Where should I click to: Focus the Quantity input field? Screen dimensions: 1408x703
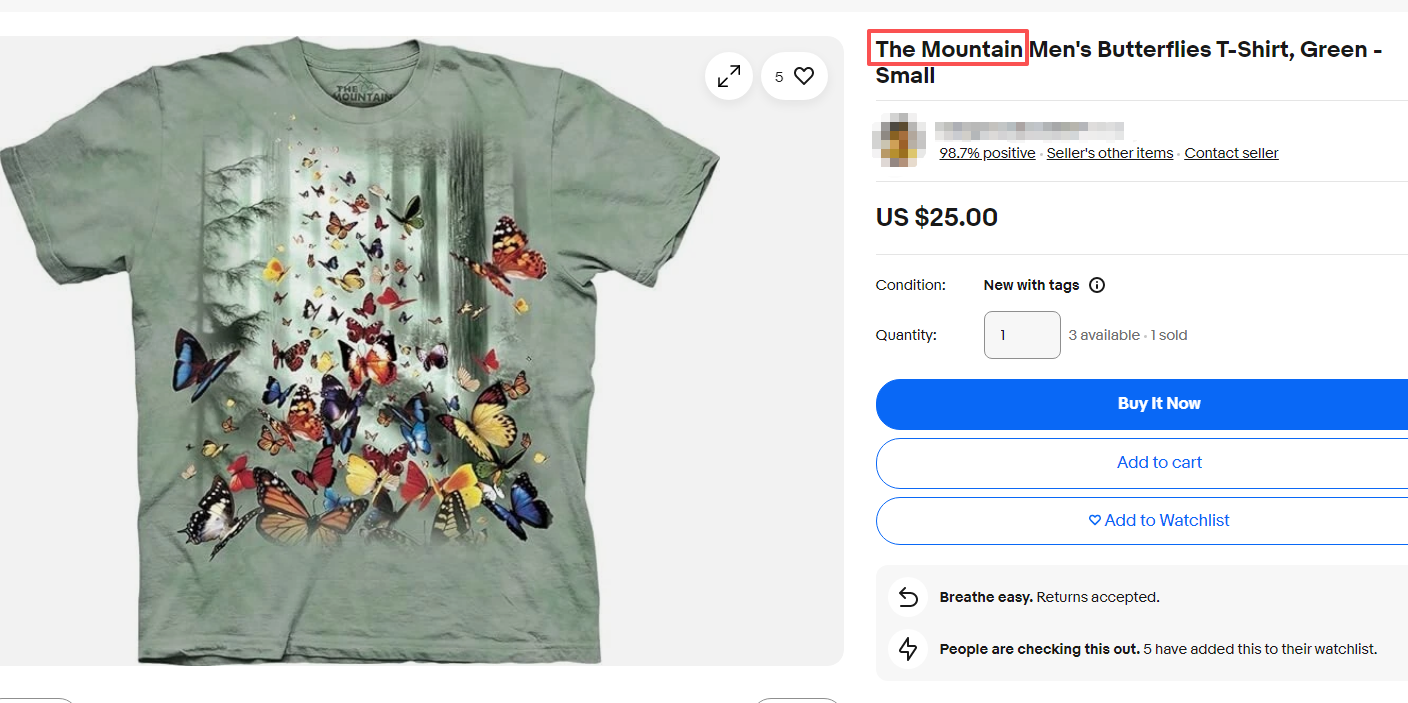pos(1022,335)
